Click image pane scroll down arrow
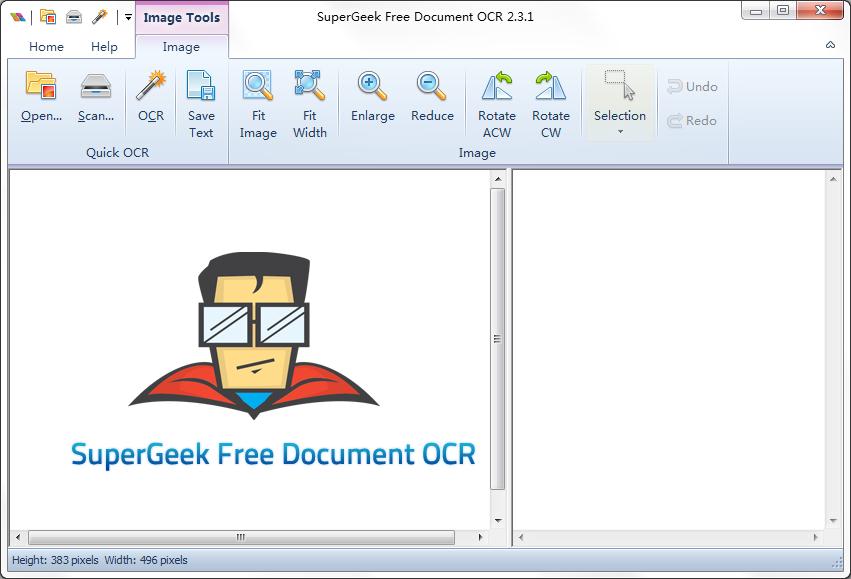This screenshot has height=579, width=851. point(498,521)
